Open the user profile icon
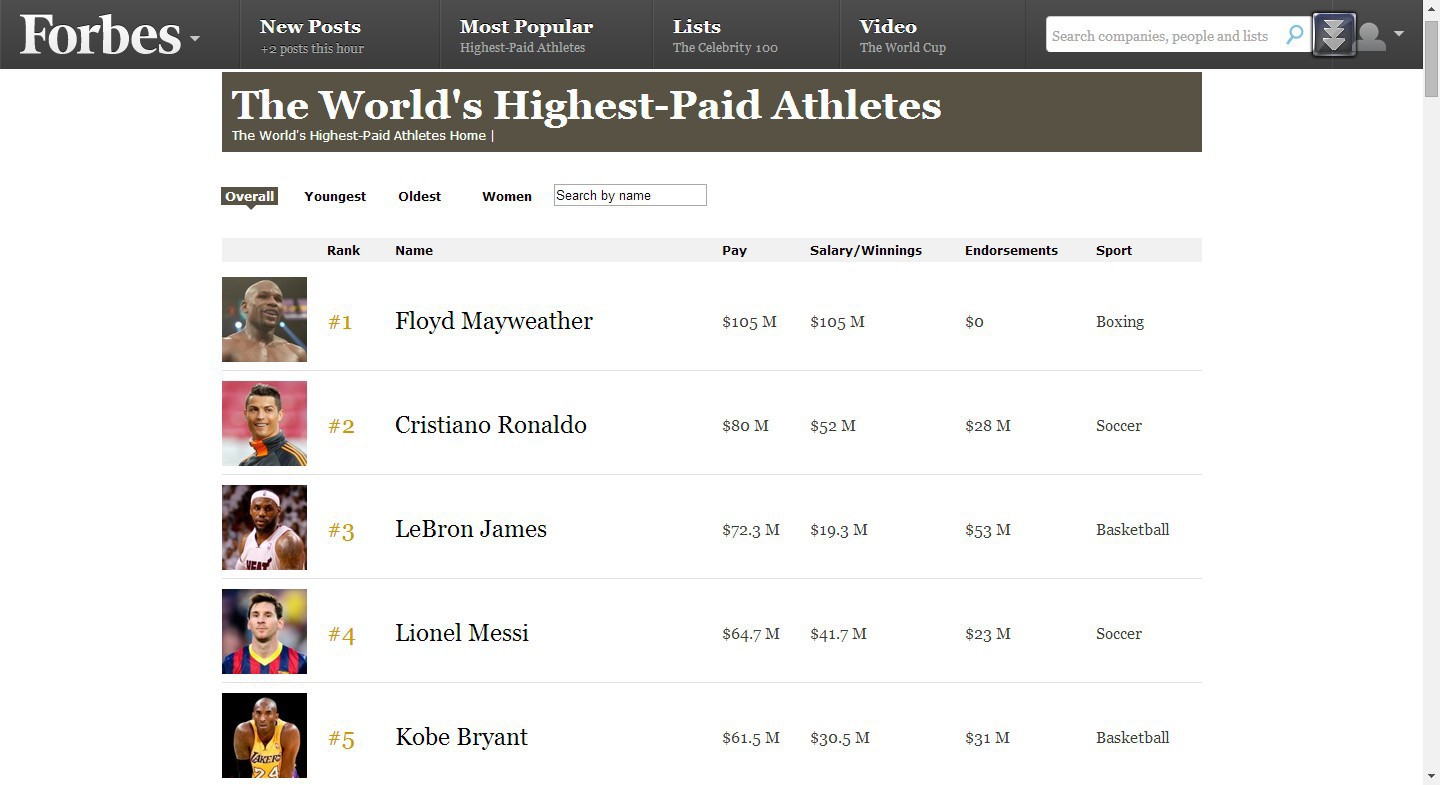Viewport: 1440px width, 785px height. click(x=1371, y=36)
